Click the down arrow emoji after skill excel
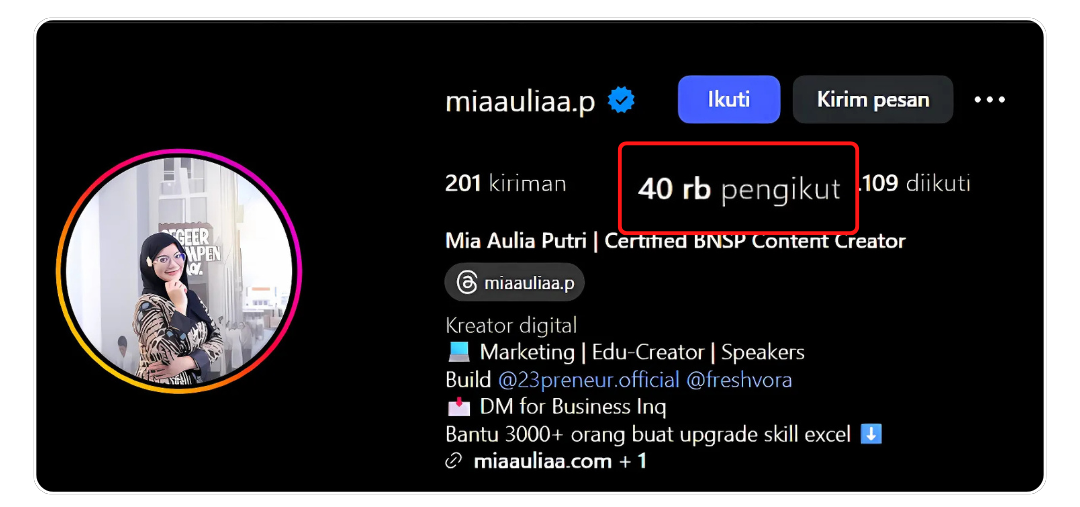 click(871, 435)
